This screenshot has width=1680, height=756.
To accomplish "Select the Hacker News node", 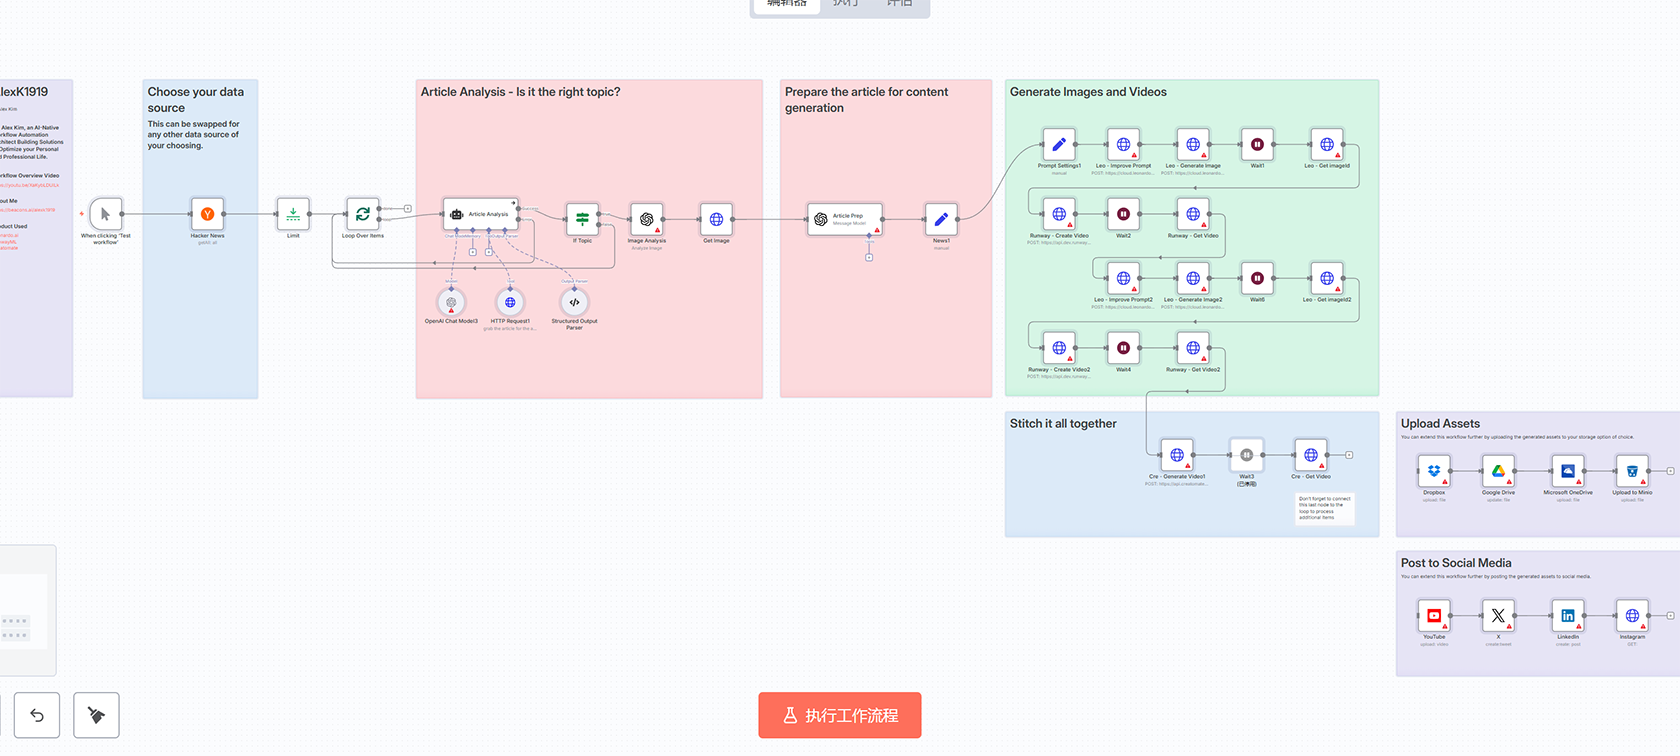I will 207,214.
